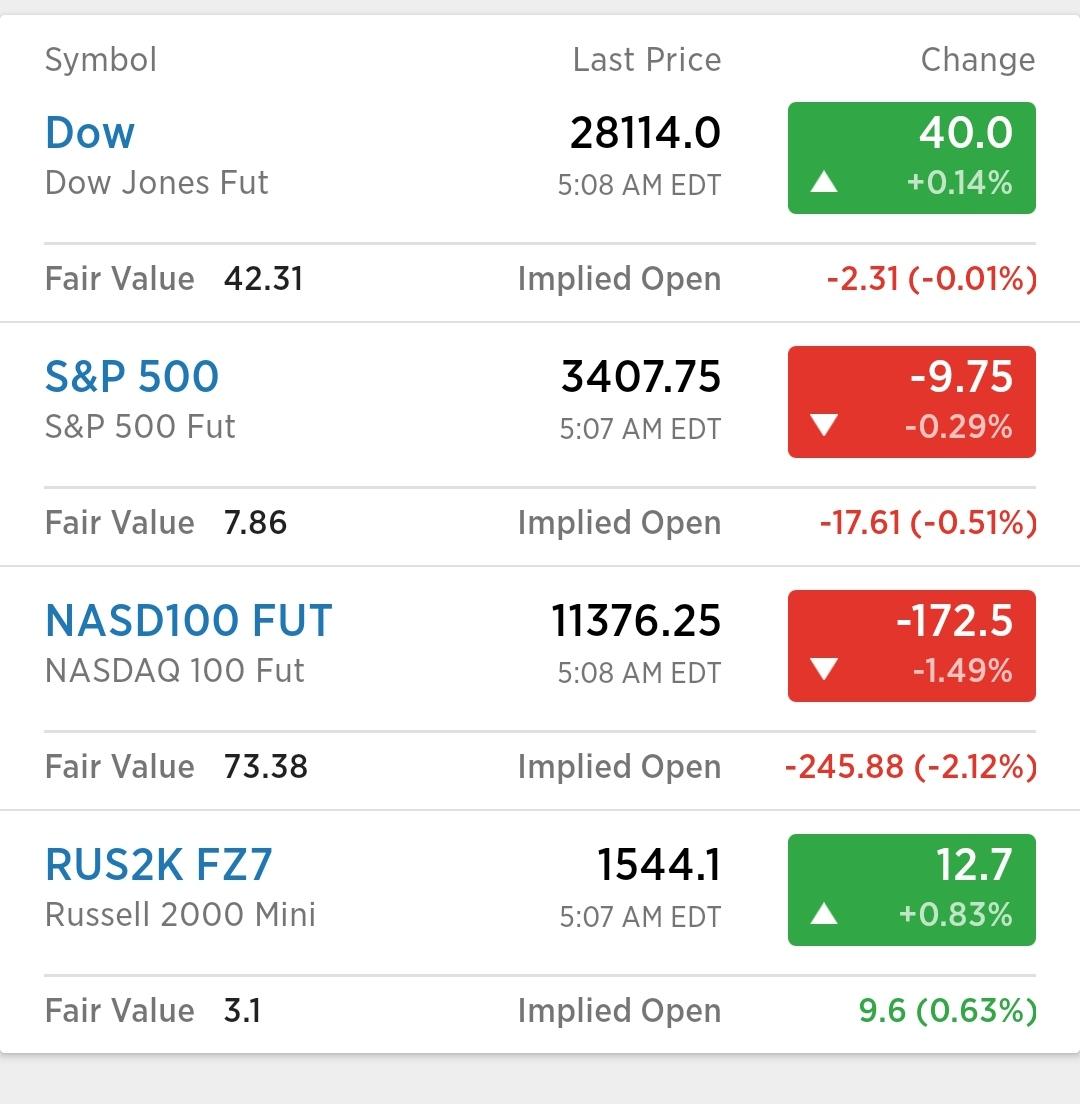Click the NASDAQ 100 down-arrow icon
The height and width of the screenshot is (1104, 1080).
coord(824,670)
